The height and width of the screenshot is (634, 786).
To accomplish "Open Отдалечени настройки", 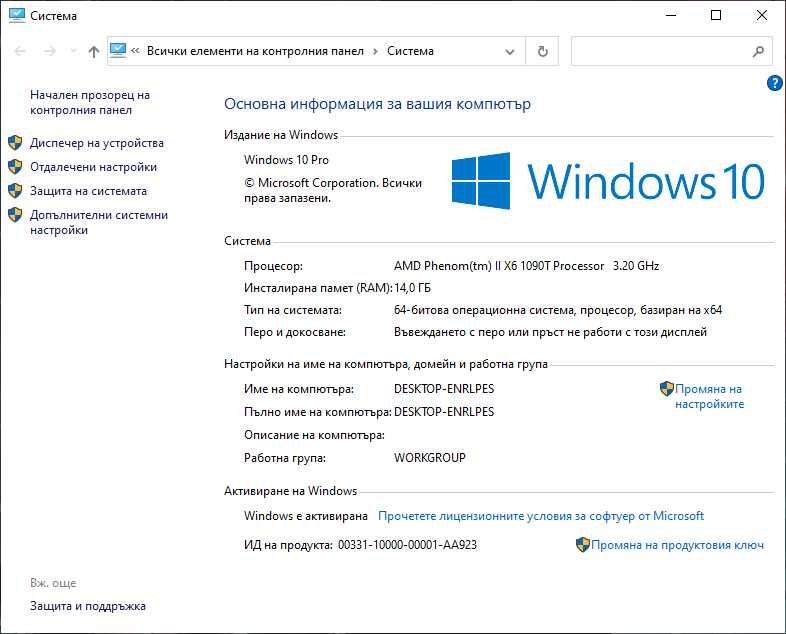I will click(x=93, y=167).
